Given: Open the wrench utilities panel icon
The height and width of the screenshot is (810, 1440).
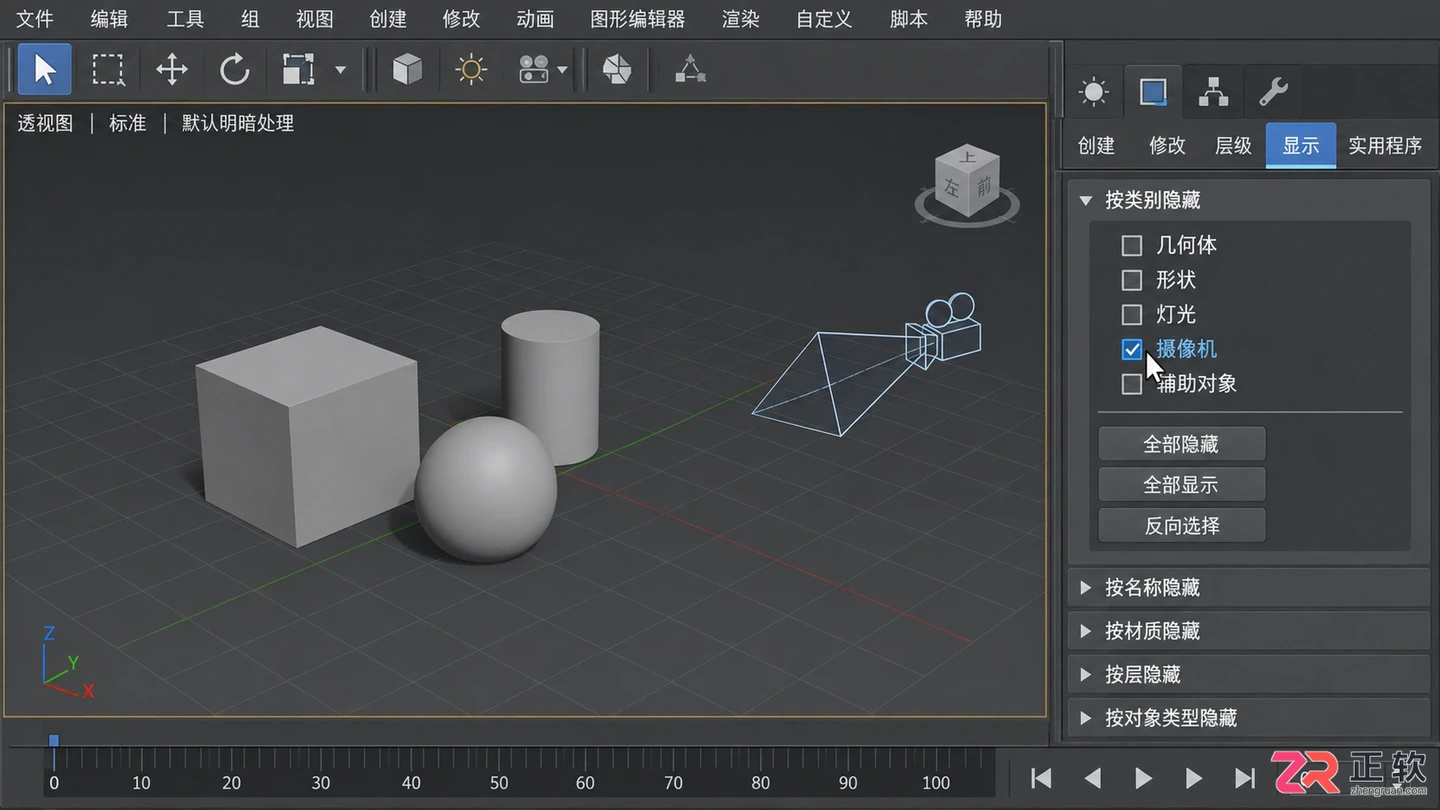Looking at the screenshot, I should point(1273,93).
